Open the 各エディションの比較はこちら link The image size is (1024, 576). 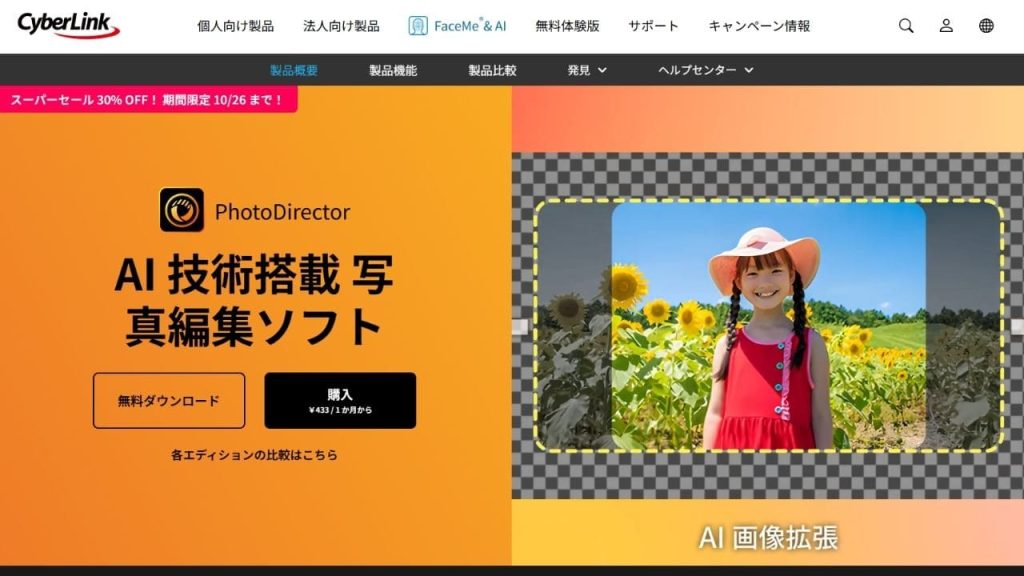[x=254, y=455]
